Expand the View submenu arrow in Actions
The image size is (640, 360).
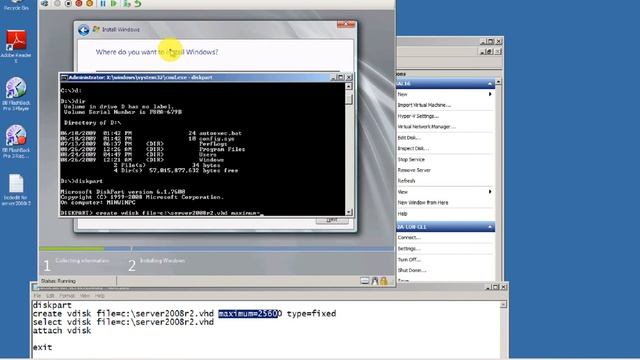(490, 192)
